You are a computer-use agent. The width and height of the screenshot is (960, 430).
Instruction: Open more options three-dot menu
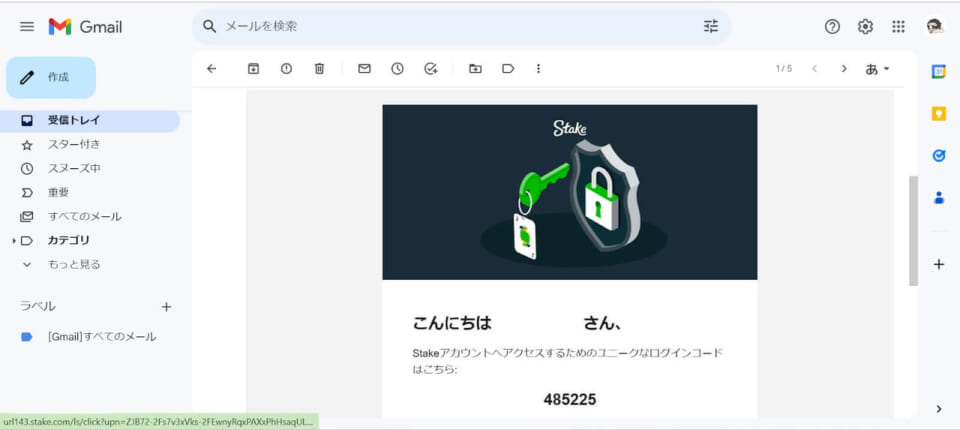538,69
